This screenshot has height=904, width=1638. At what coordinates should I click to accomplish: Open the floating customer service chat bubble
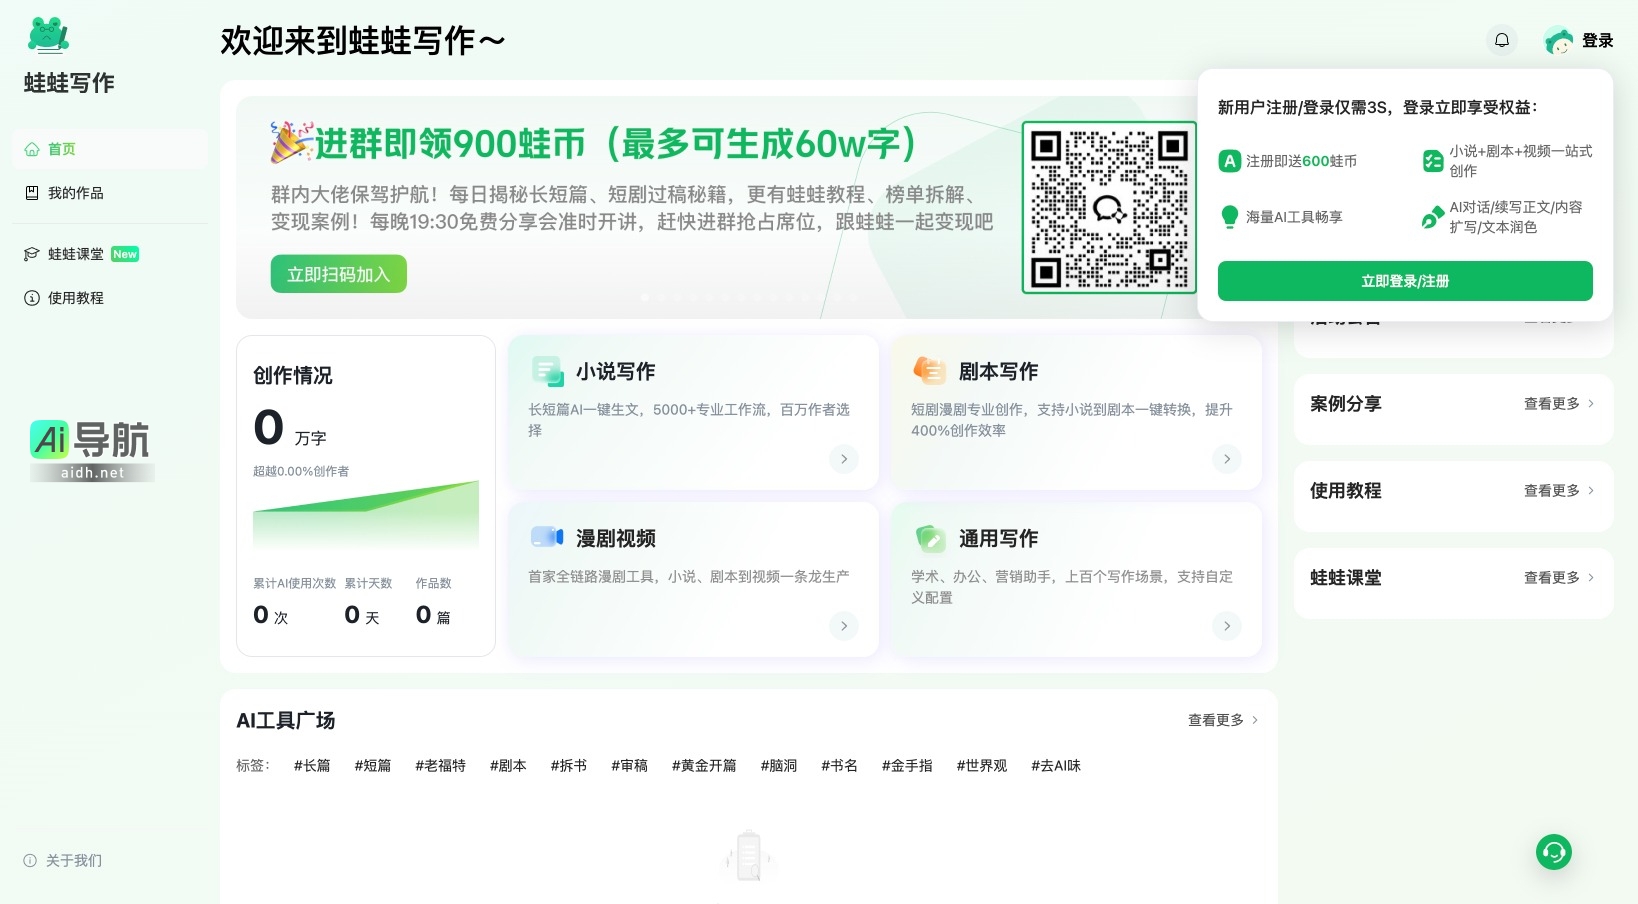point(1553,852)
